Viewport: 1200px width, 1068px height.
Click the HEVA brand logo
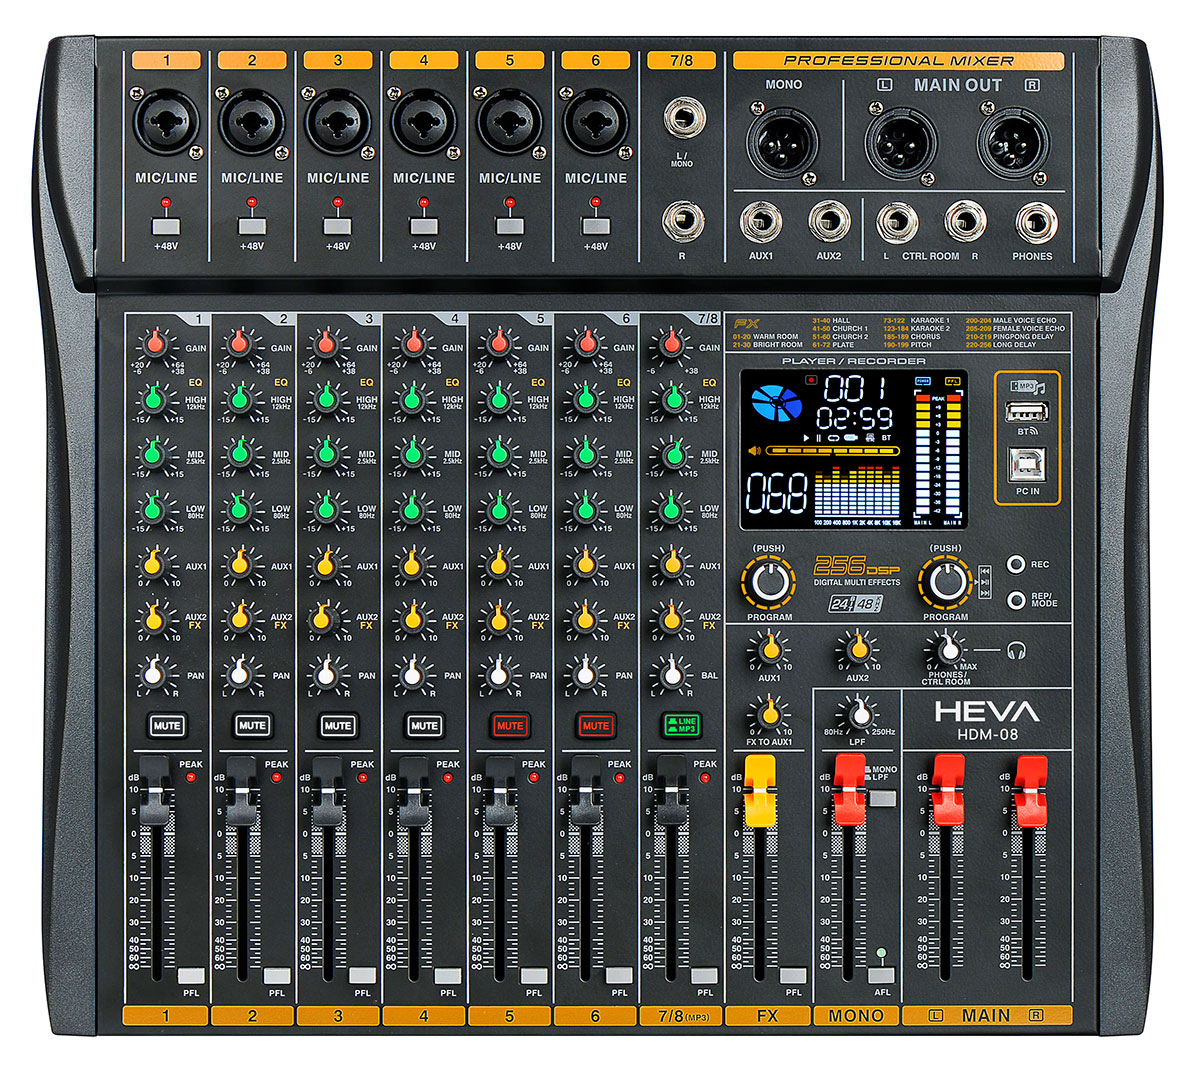tap(987, 712)
